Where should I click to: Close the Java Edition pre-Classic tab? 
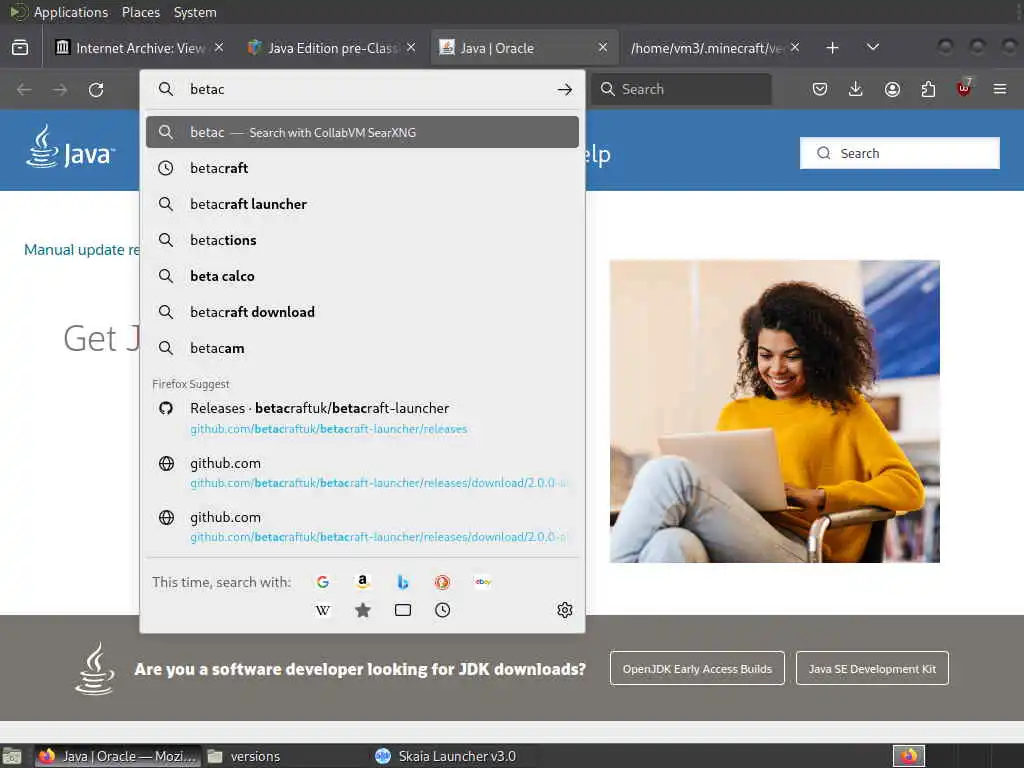411,48
